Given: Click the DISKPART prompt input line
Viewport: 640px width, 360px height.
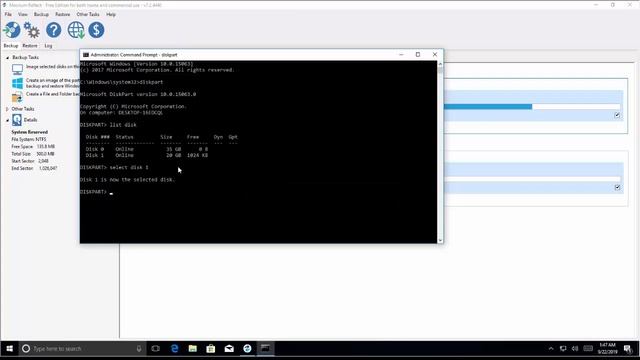Looking at the screenshot, I should click(96, 192).
